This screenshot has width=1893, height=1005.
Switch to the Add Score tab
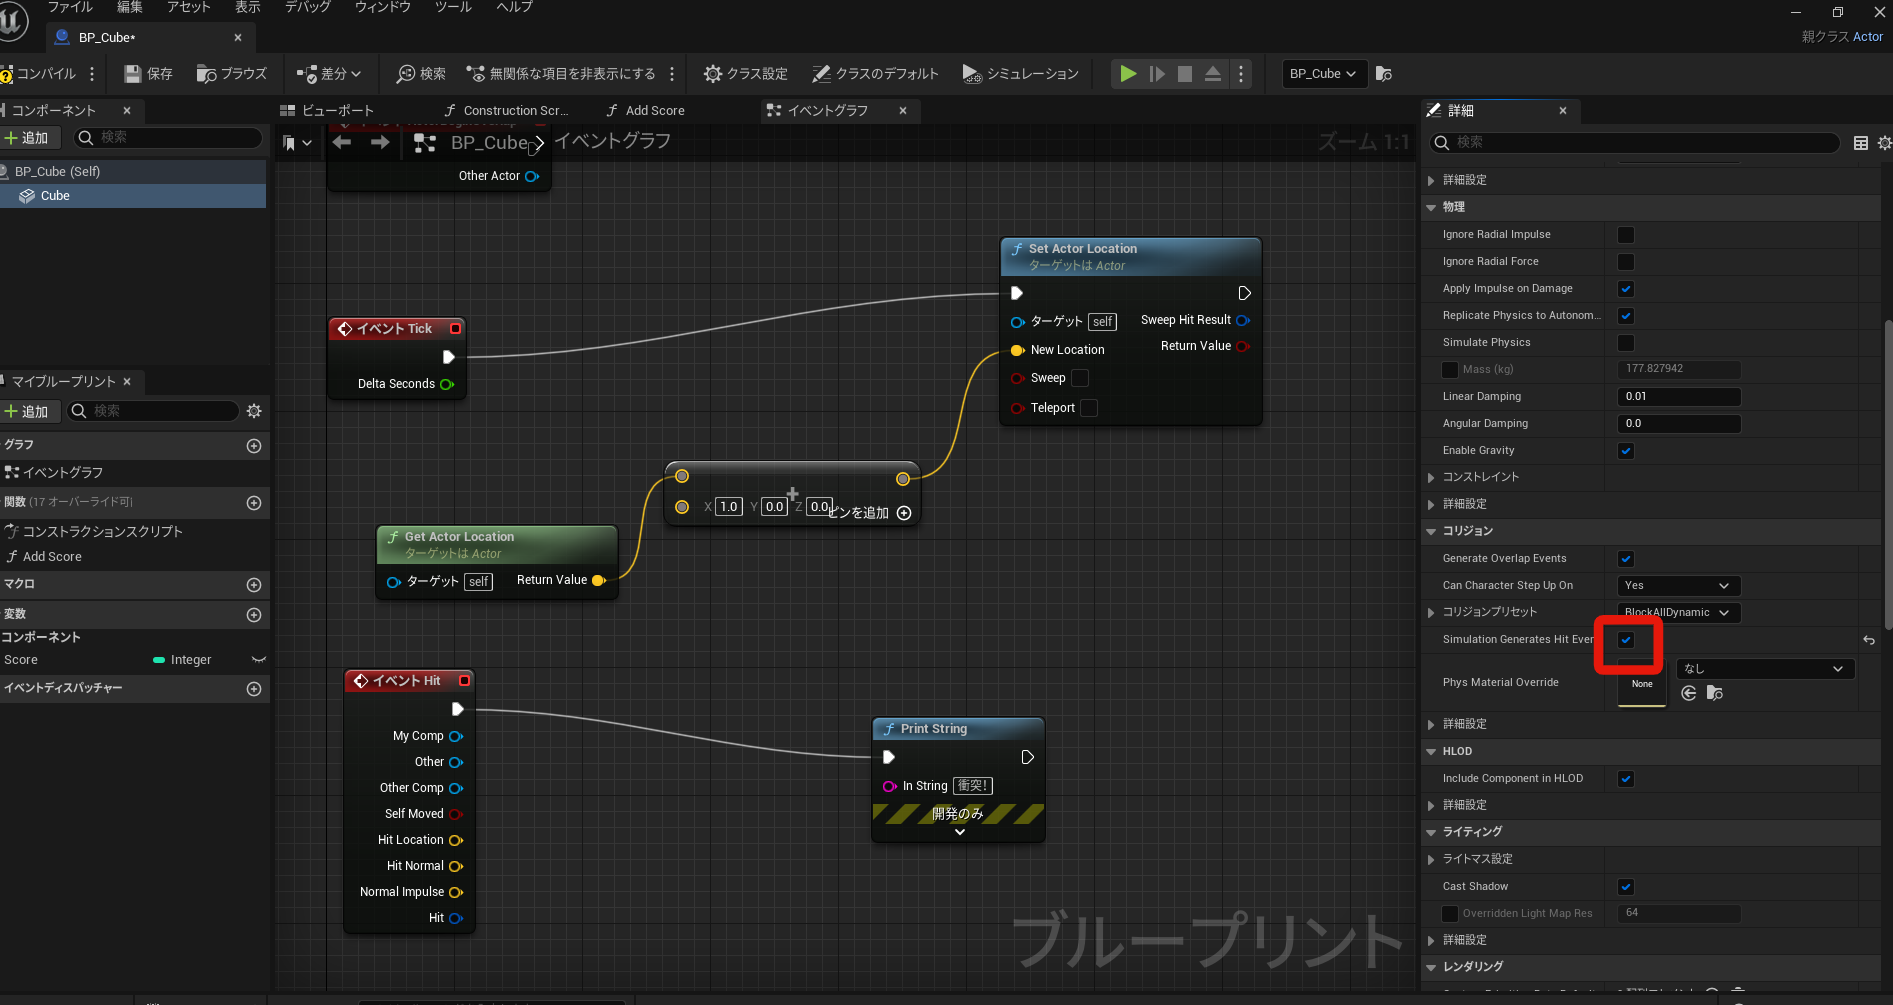[646, 111]
